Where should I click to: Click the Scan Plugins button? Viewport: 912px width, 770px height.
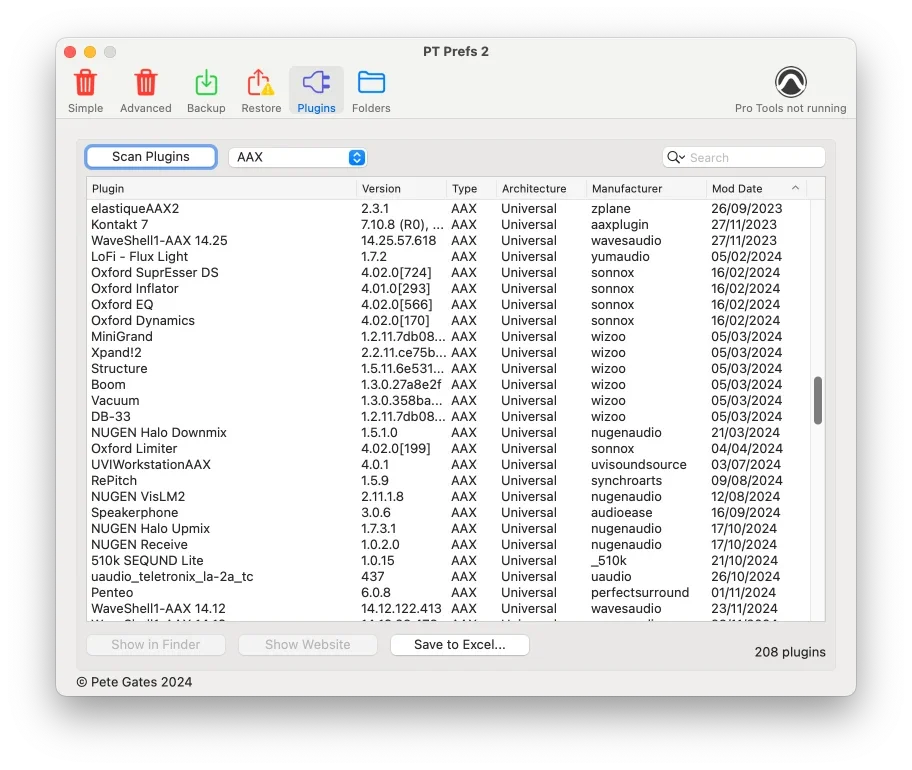151,156
